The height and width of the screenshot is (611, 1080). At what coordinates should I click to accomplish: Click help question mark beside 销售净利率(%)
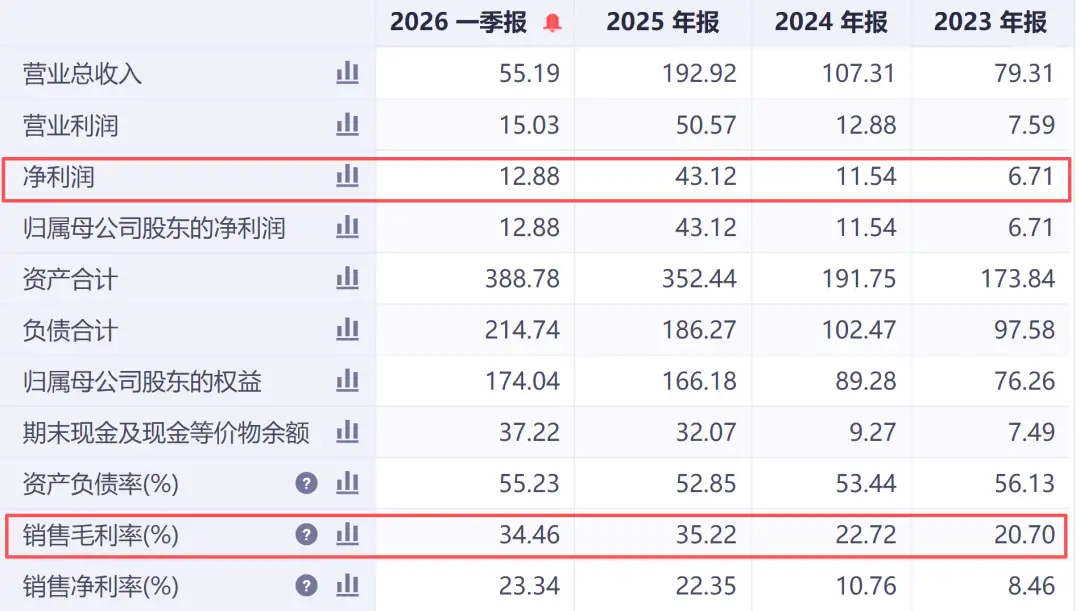pos(307,586)
